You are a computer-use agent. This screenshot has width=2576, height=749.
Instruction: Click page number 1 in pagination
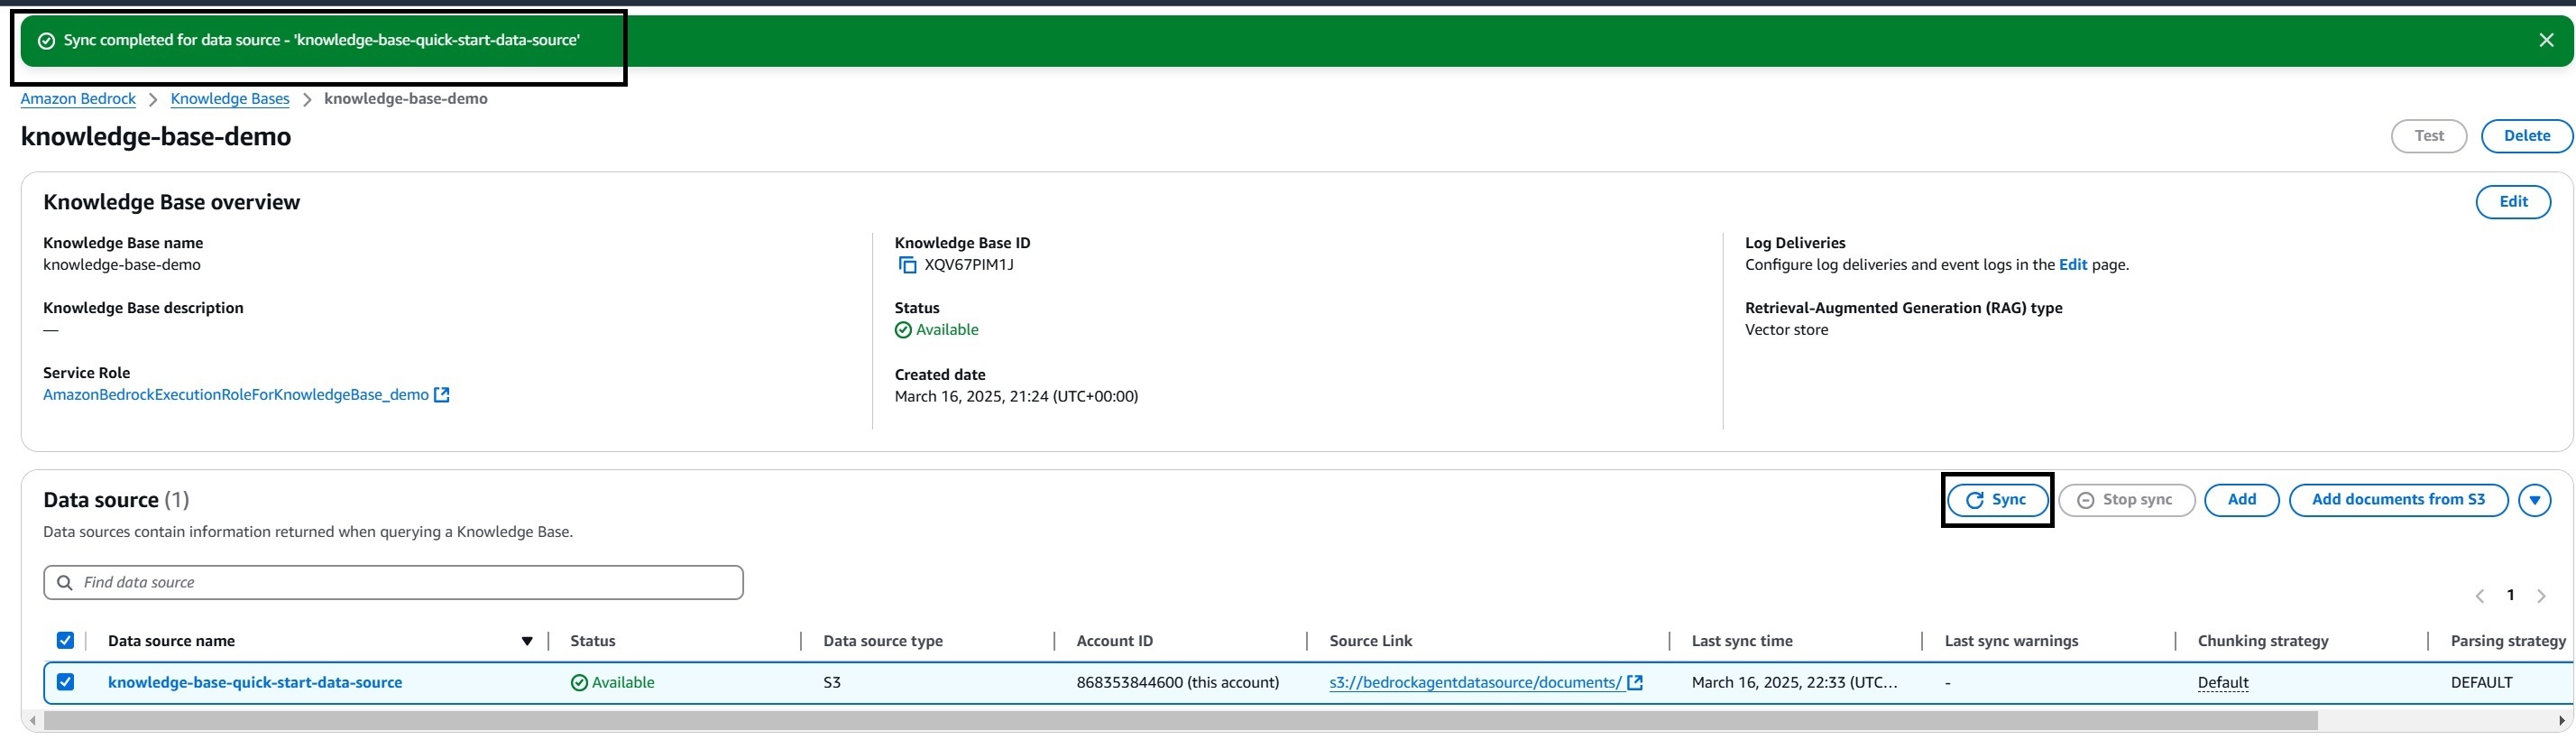click(2510, 596)
